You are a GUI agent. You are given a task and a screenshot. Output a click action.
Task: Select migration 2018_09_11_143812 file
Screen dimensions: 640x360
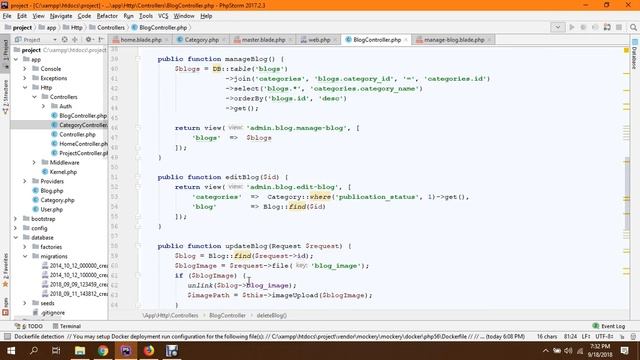(75, 294)
